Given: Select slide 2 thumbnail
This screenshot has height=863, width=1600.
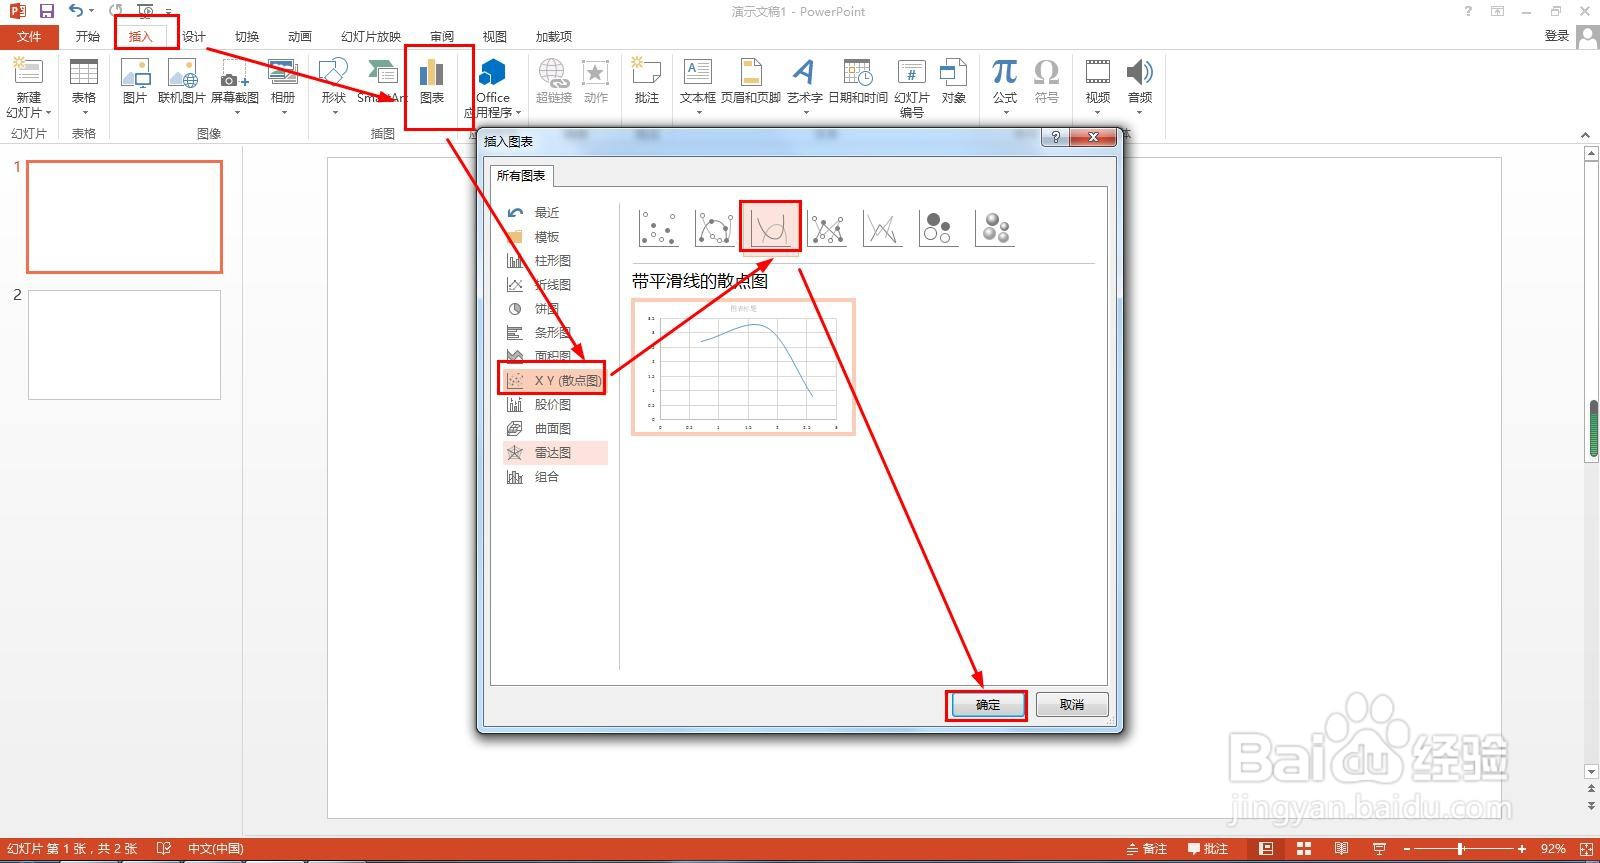Looking at the screenshot, I should coord(124,345).
